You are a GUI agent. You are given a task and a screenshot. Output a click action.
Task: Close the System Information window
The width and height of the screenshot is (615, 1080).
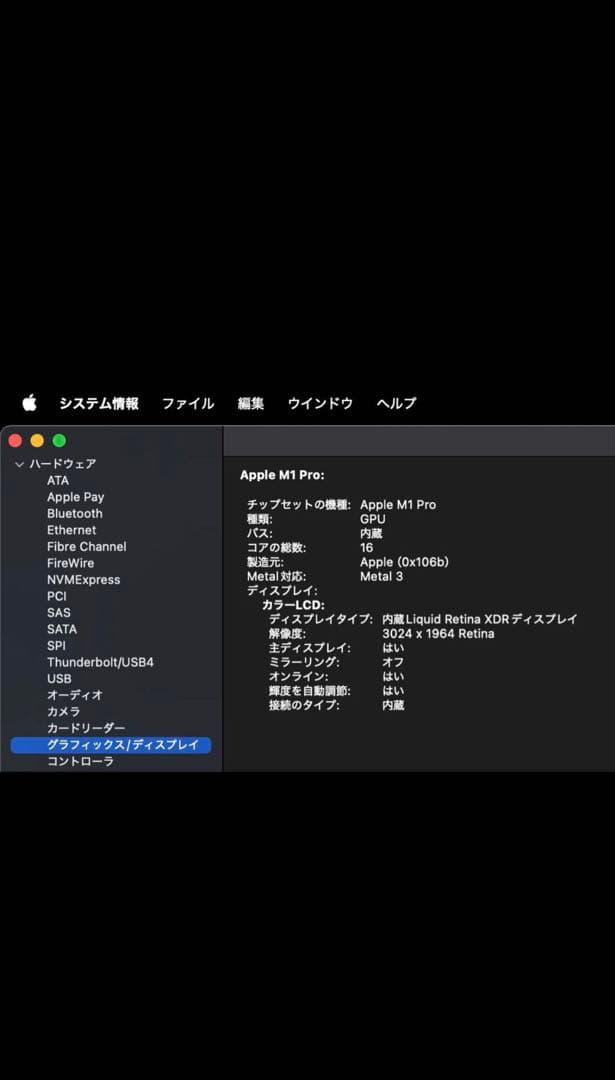(15, 441)
